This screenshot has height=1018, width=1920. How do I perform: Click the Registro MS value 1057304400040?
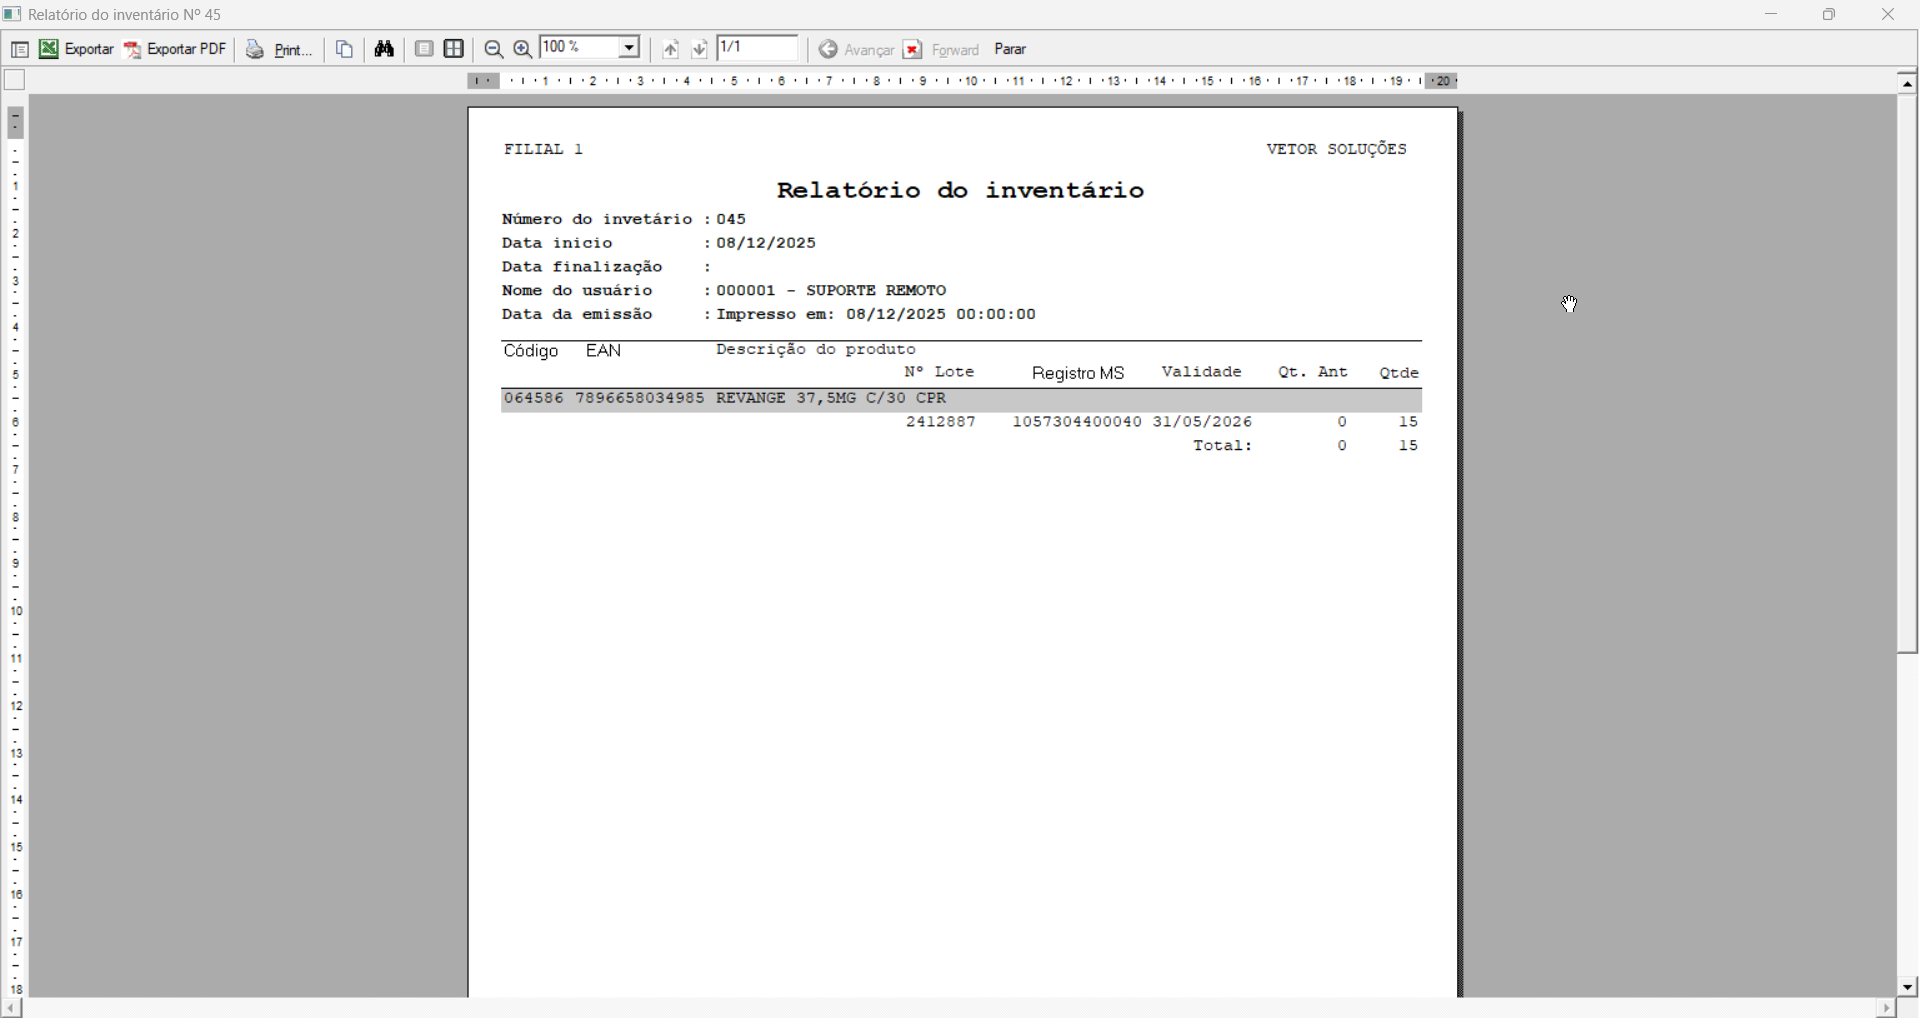click(x=1077, y=423)
